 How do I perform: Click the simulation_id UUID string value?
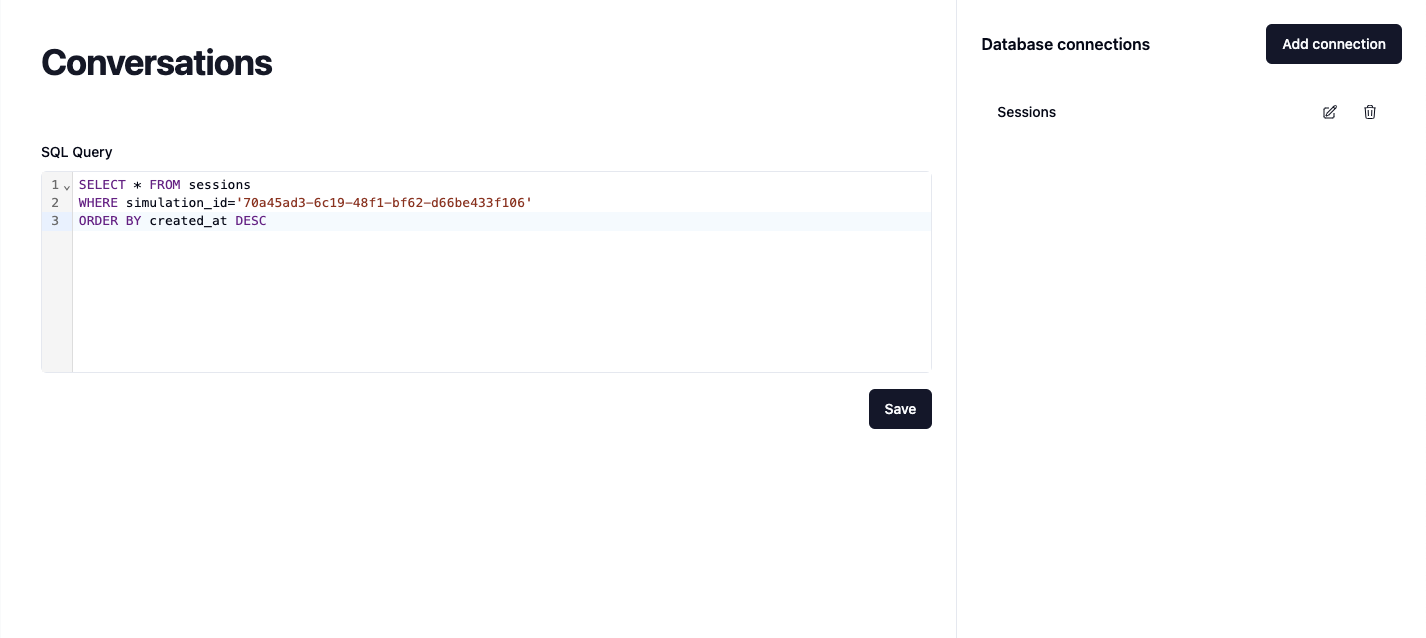(x=384, y=203)
